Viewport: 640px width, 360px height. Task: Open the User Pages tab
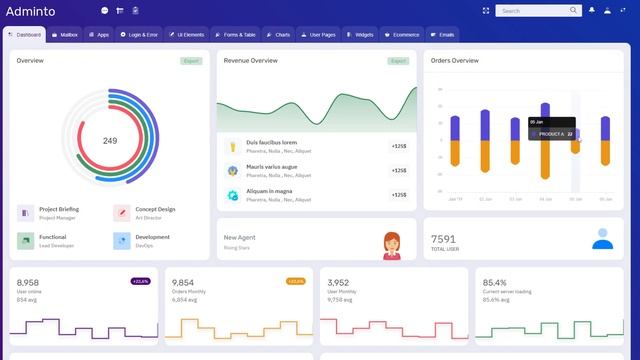coord(318,35)
